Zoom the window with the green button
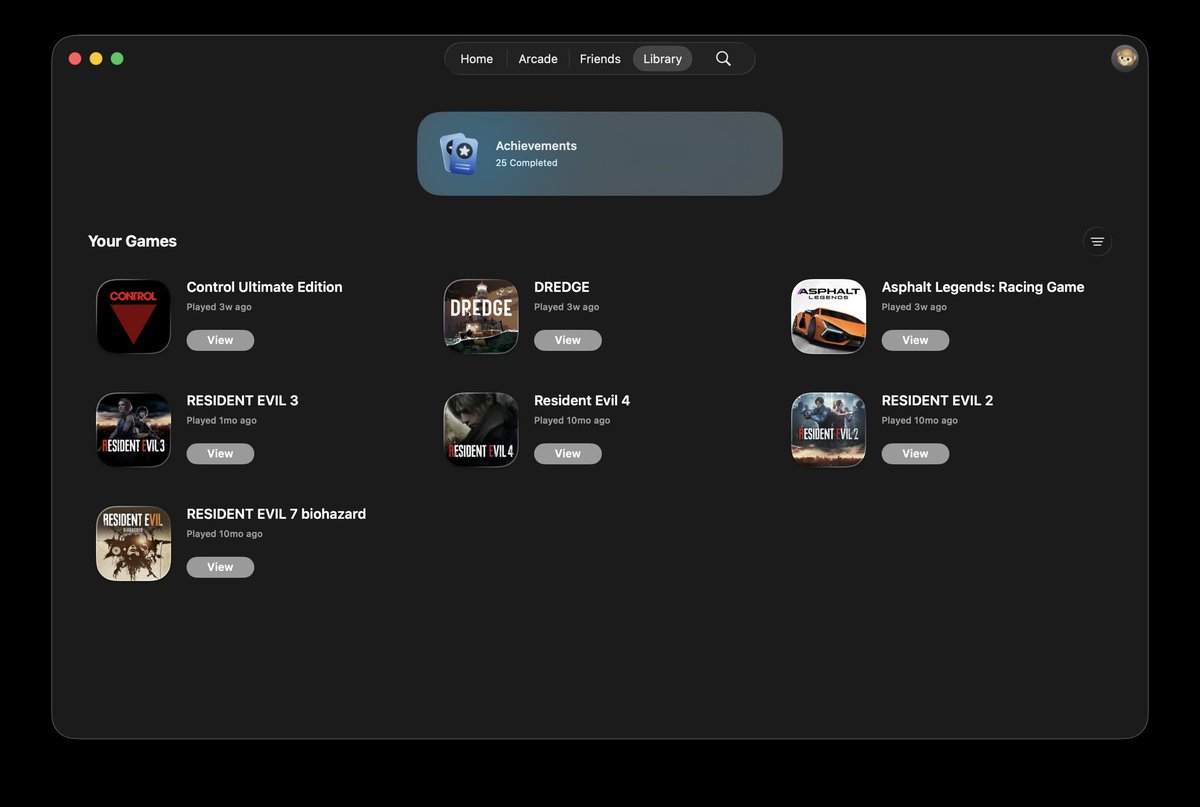Viewport: 1200px width, 807px height. [117, 59]
